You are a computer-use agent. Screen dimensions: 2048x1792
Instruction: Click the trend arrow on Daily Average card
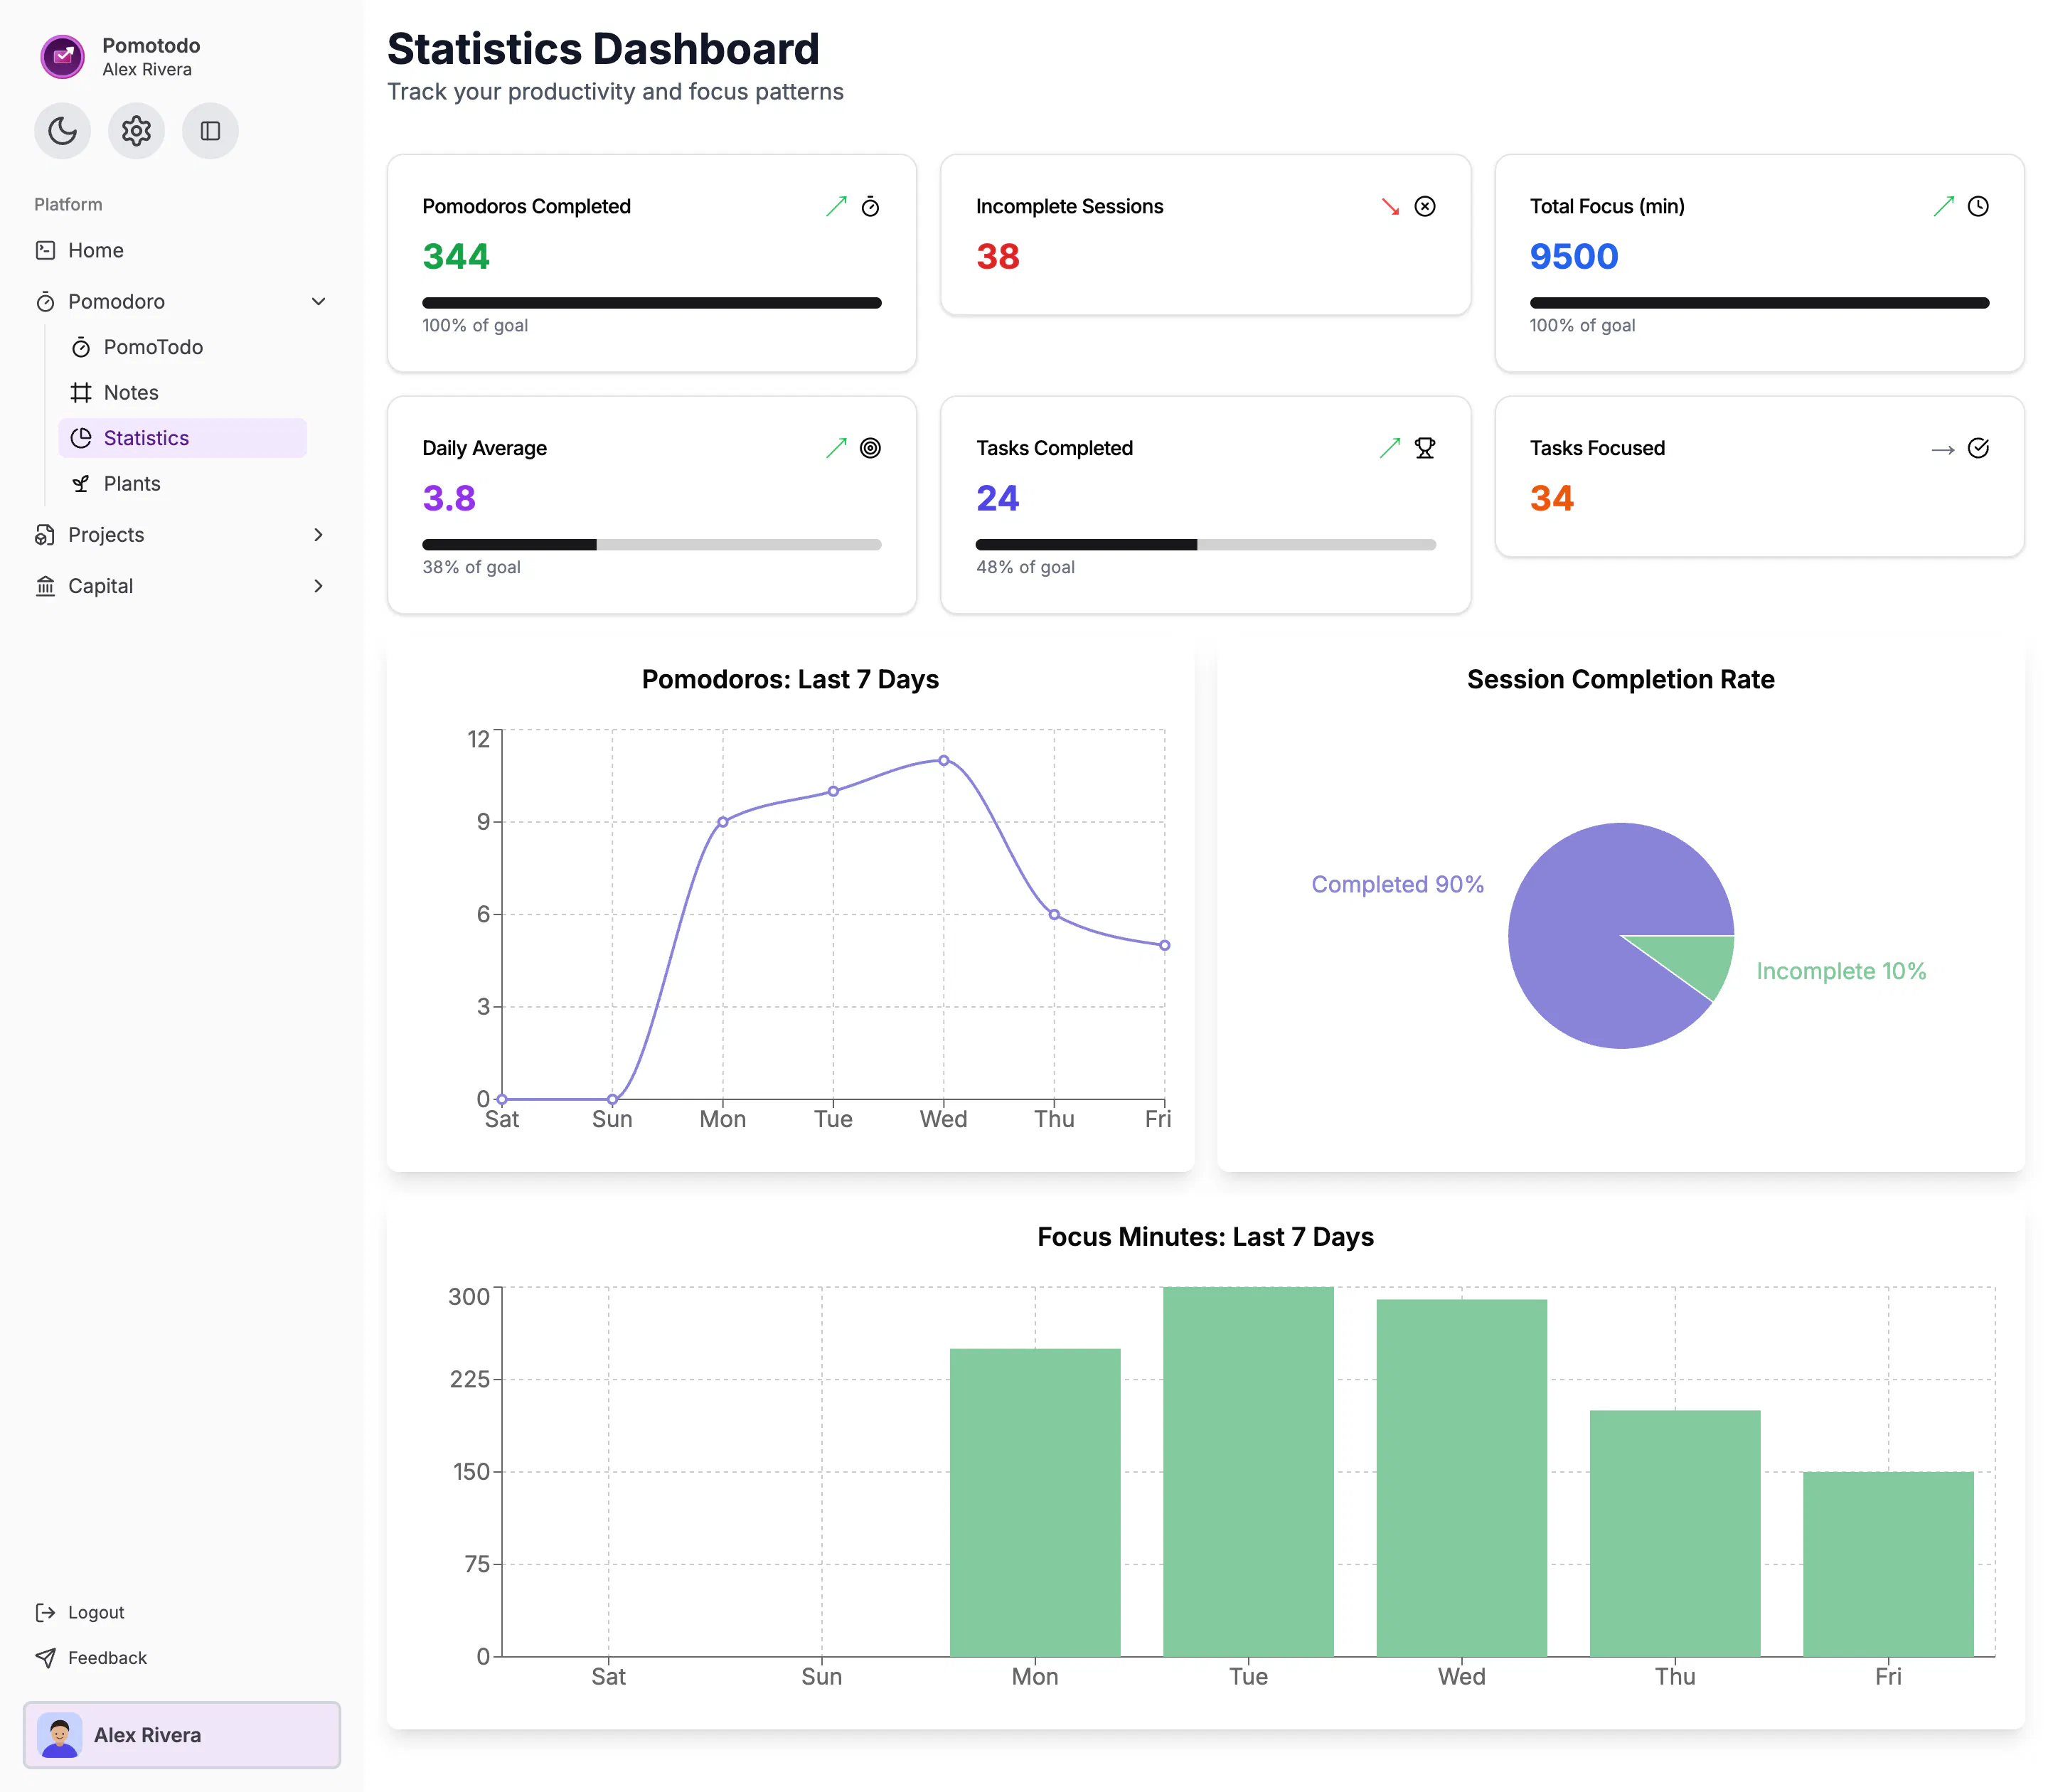click(x=836, y=449)
